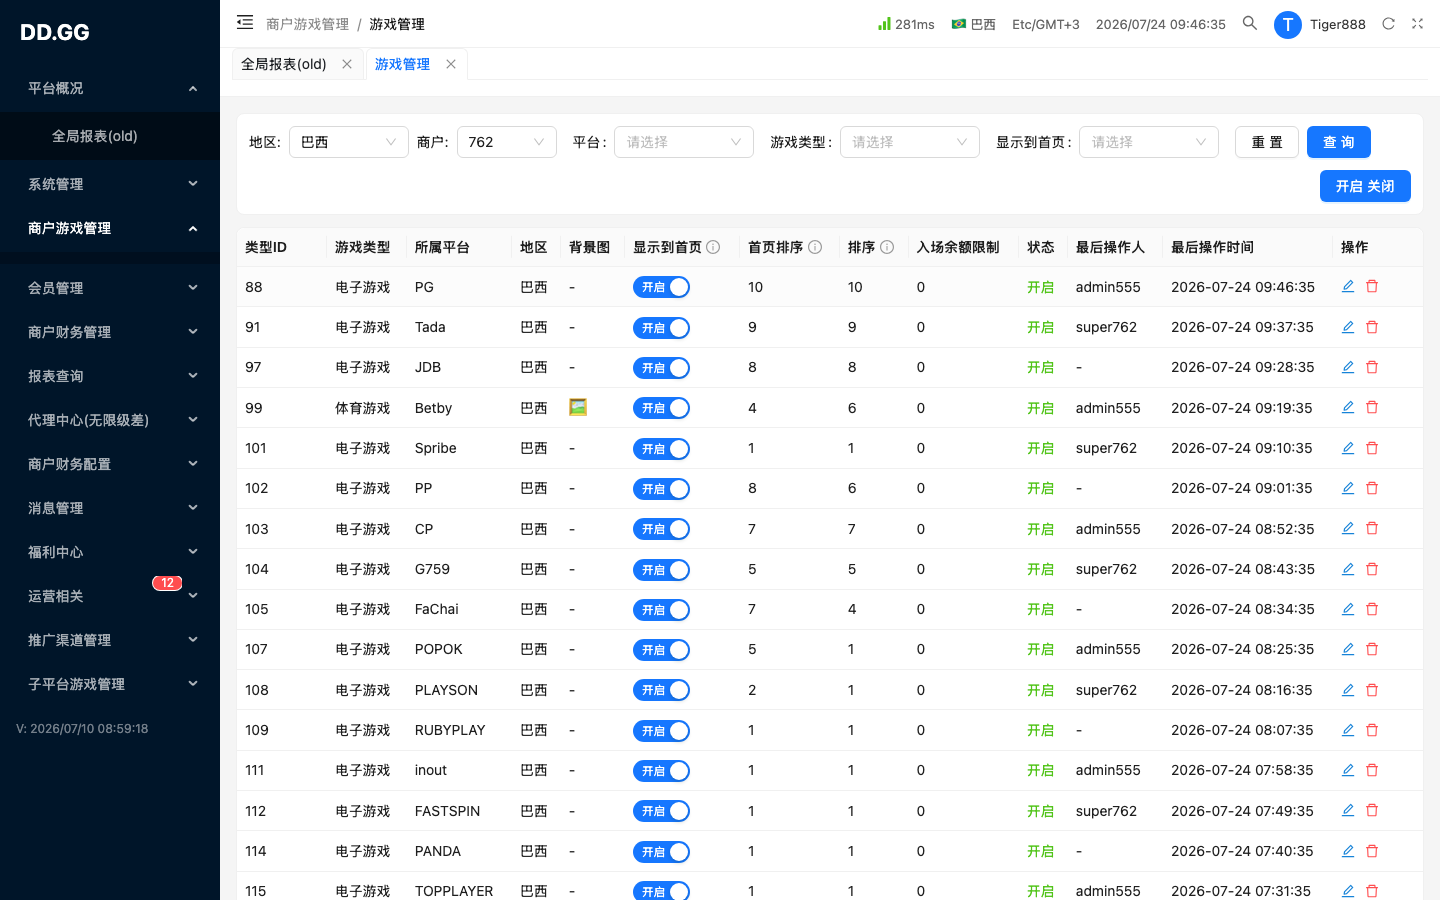Viewport: 1440px width, 900px height.
Task: Close the 游戏管理 tab
Action: [x=451, y=64]
